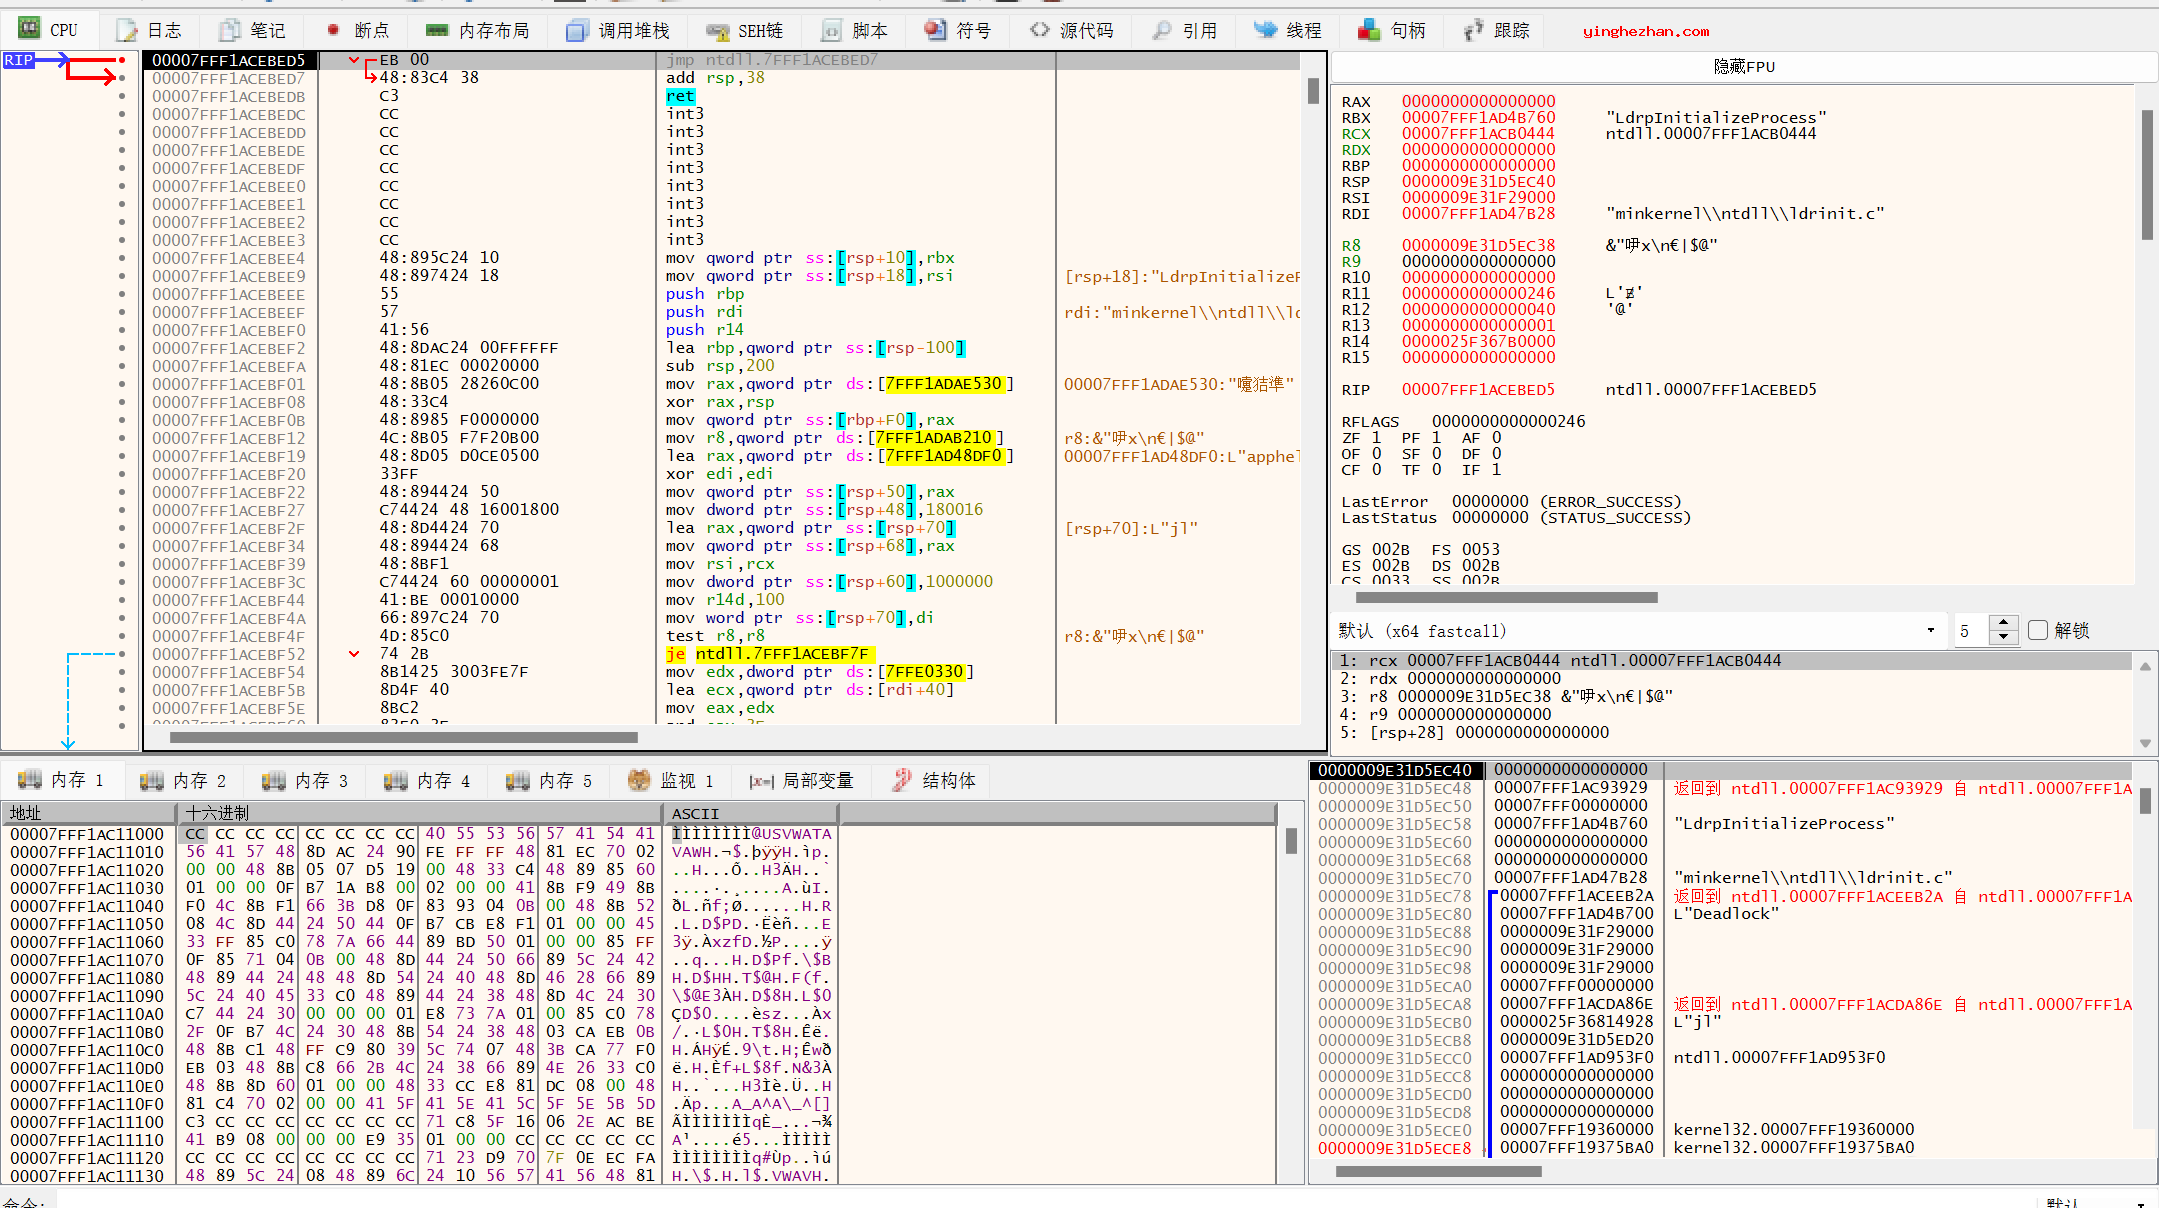Click the RSP register value 0000009E31D5EC40

(1478, 182)
